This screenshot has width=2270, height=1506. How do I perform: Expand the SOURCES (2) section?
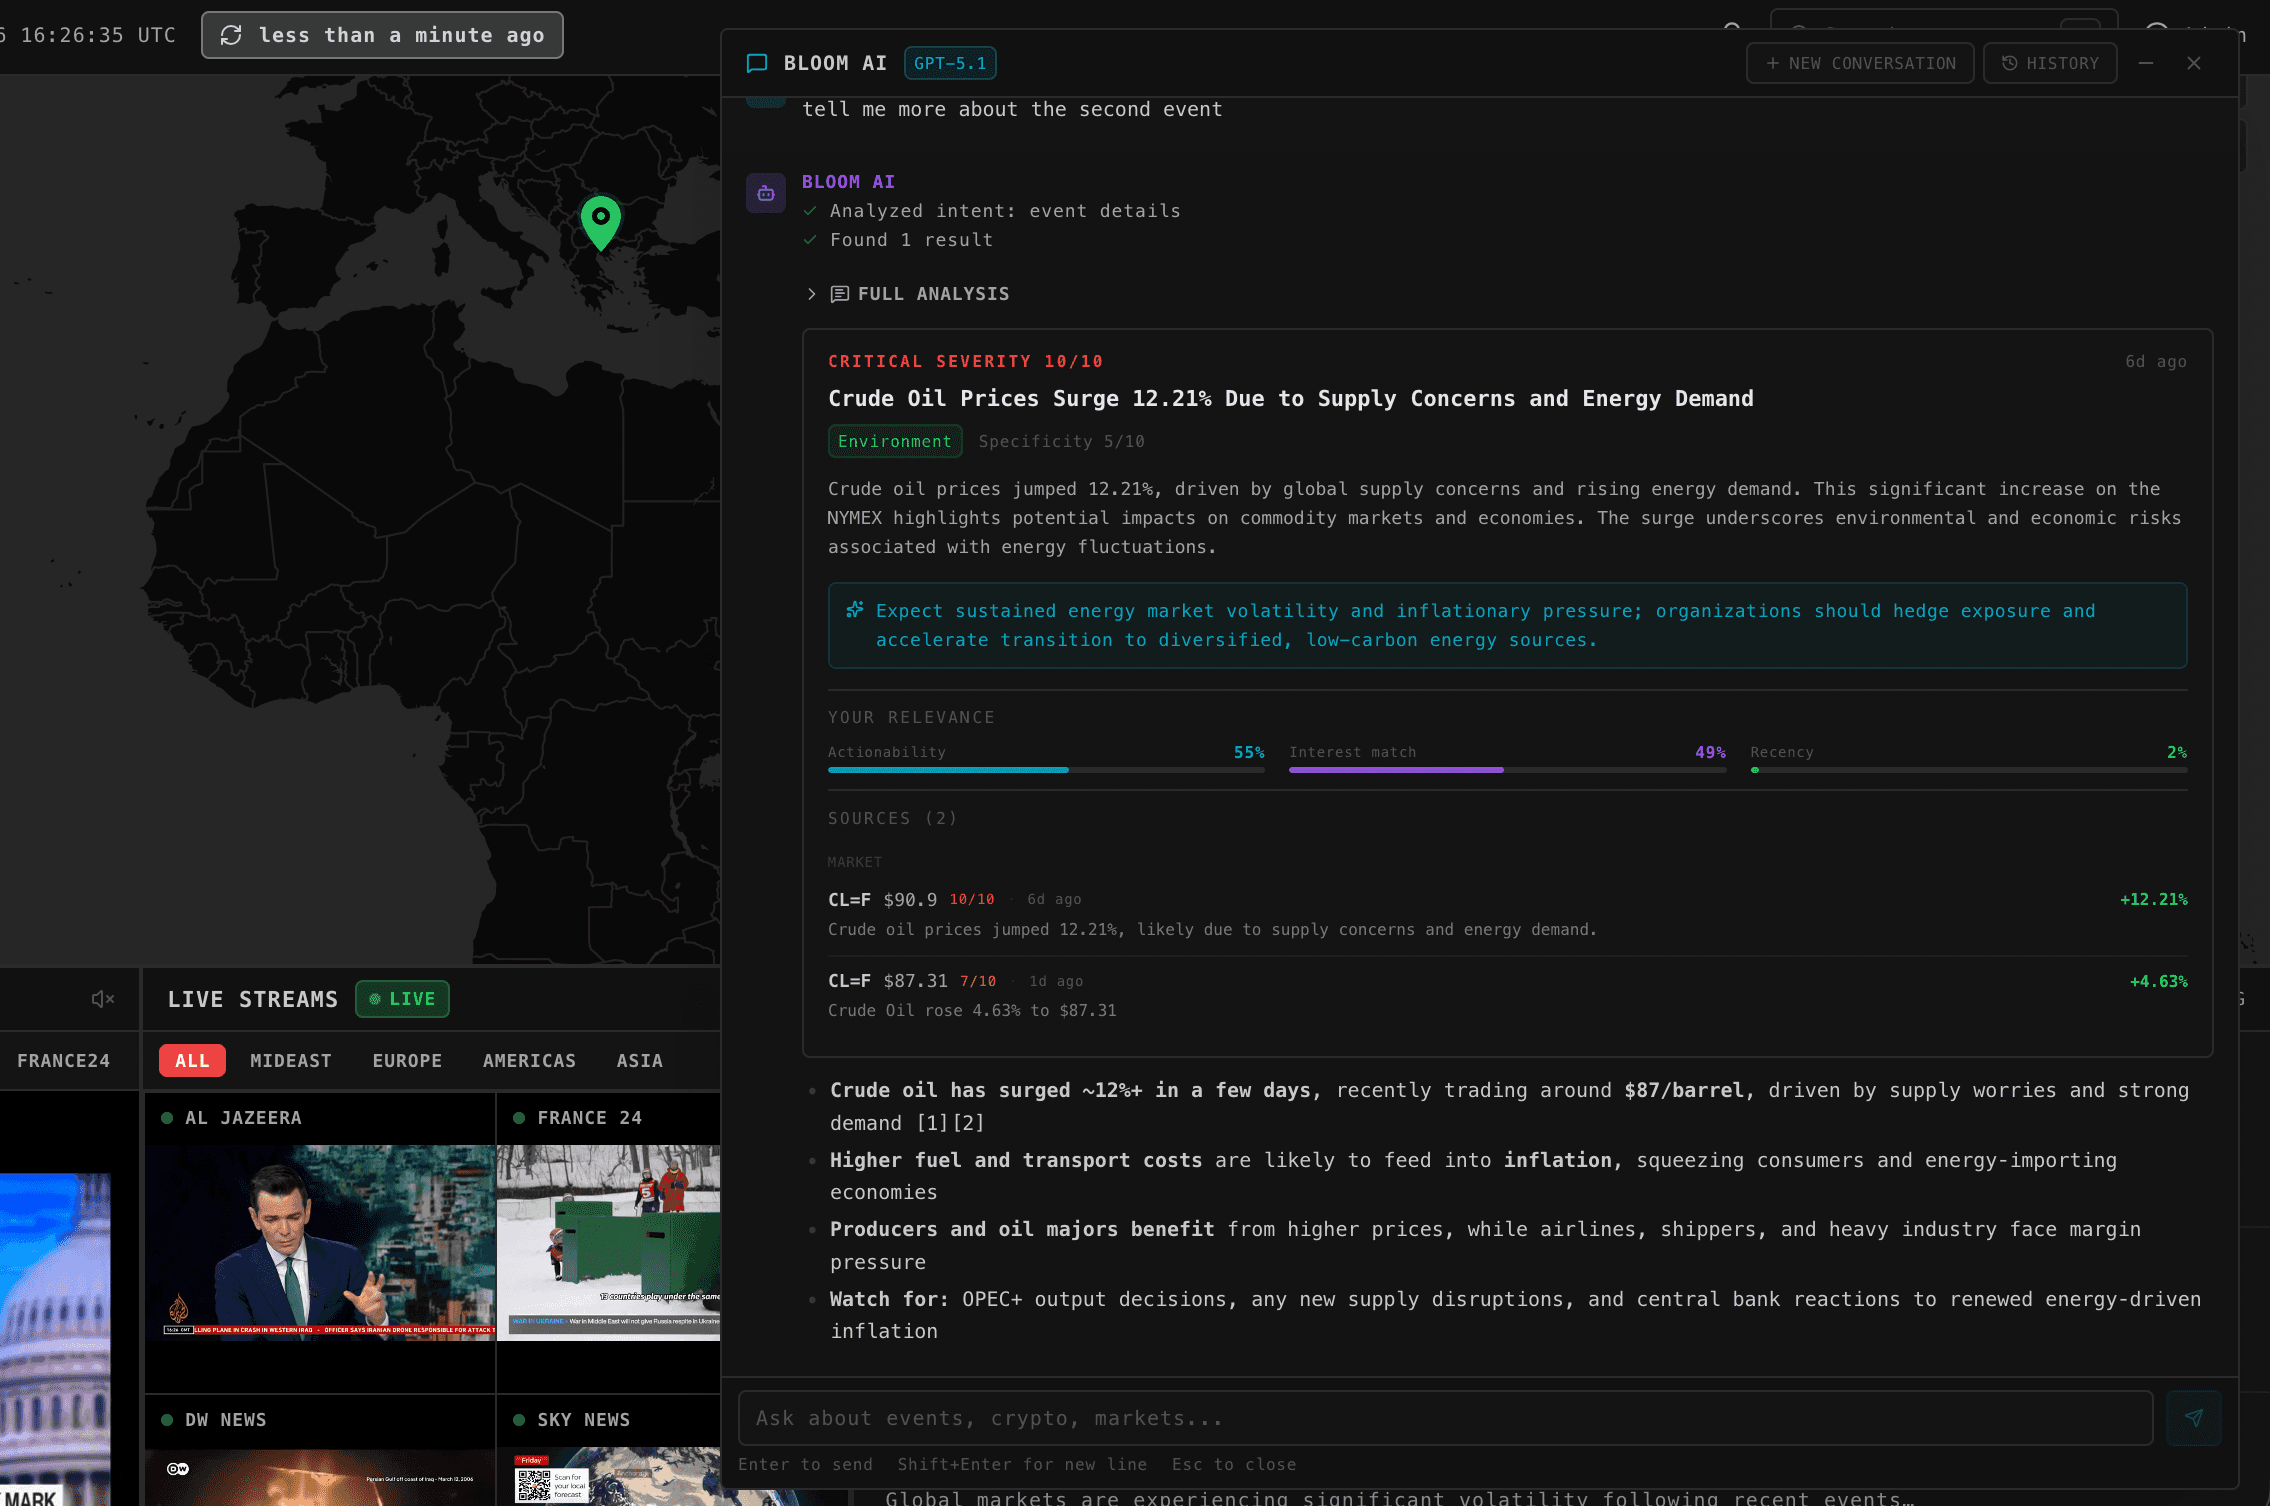click(x=891, y=817)
